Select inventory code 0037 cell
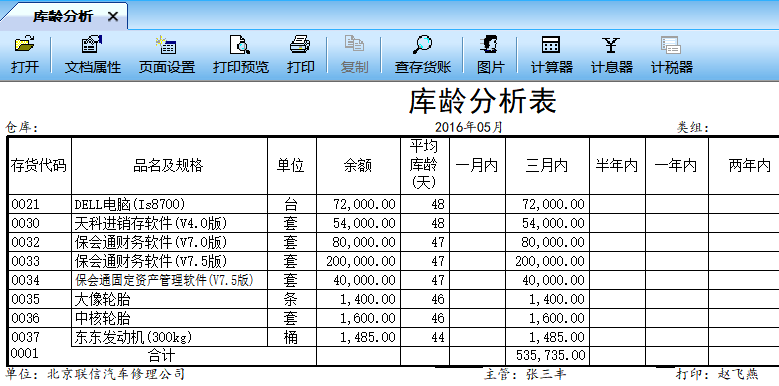 (x=39, y=337)
